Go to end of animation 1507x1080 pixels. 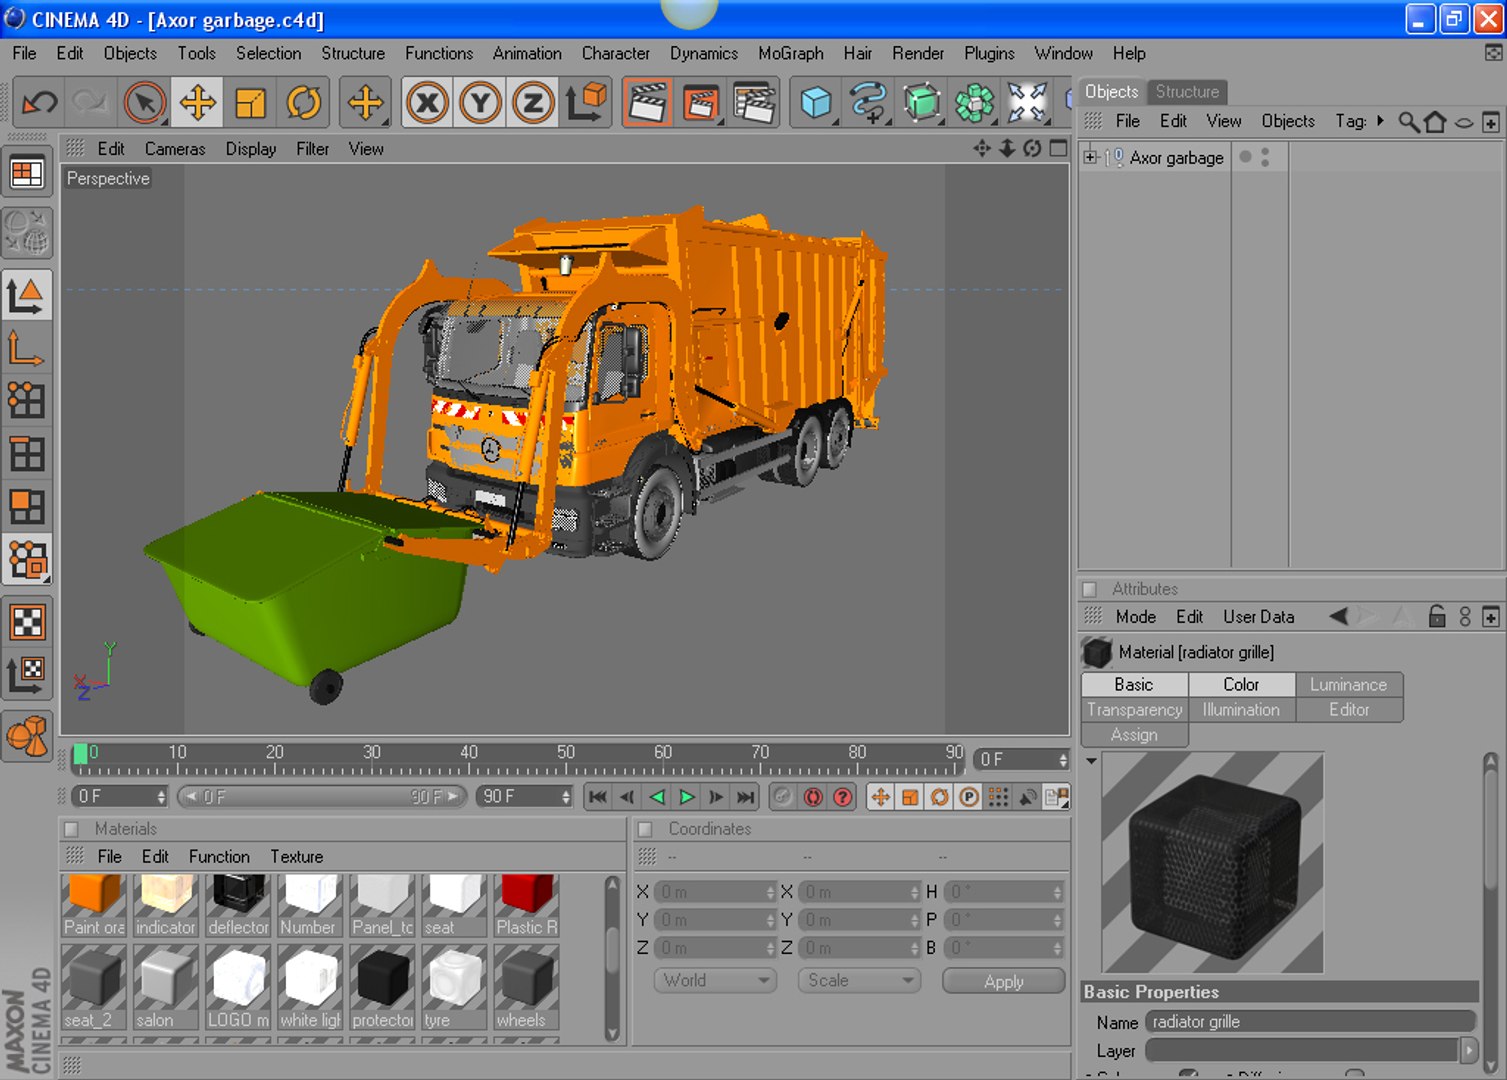[745, 797]
